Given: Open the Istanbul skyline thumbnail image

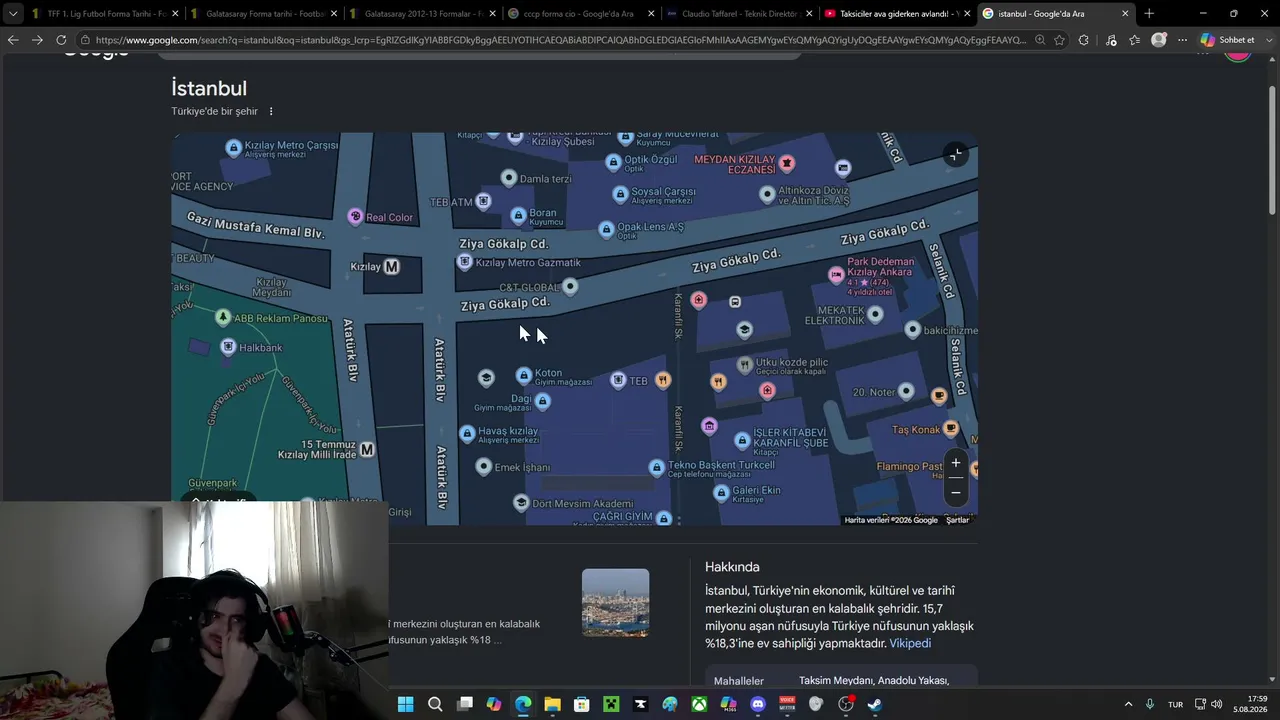Looking at the screenshot, I should (615, 603).
